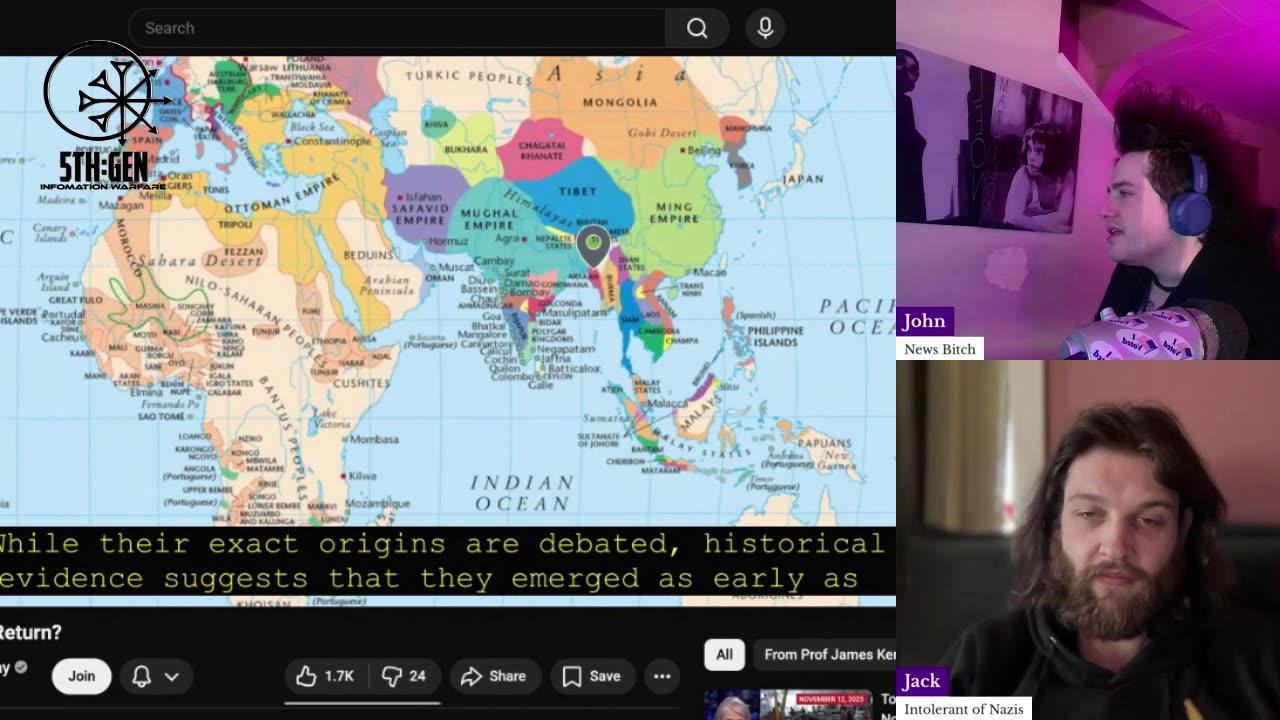Viewport: 1280px width, 720px height.
Task: Activate voice search microphone icon
Action: point(765,28)
